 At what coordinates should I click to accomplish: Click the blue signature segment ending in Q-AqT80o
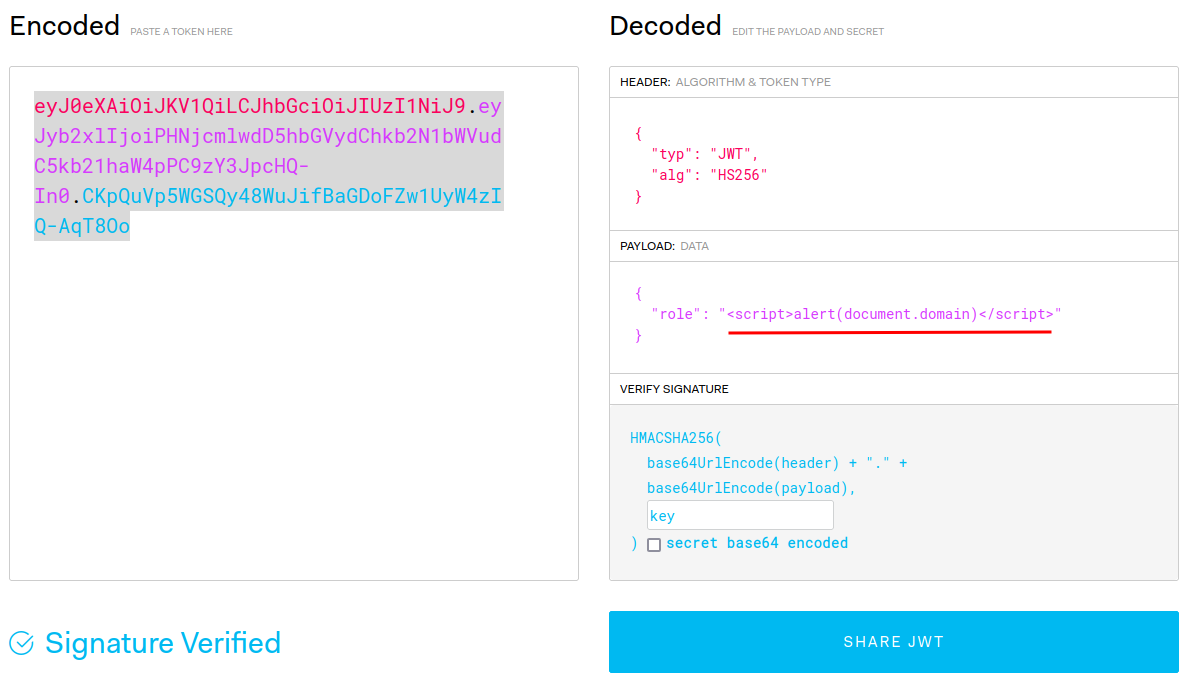82,226
